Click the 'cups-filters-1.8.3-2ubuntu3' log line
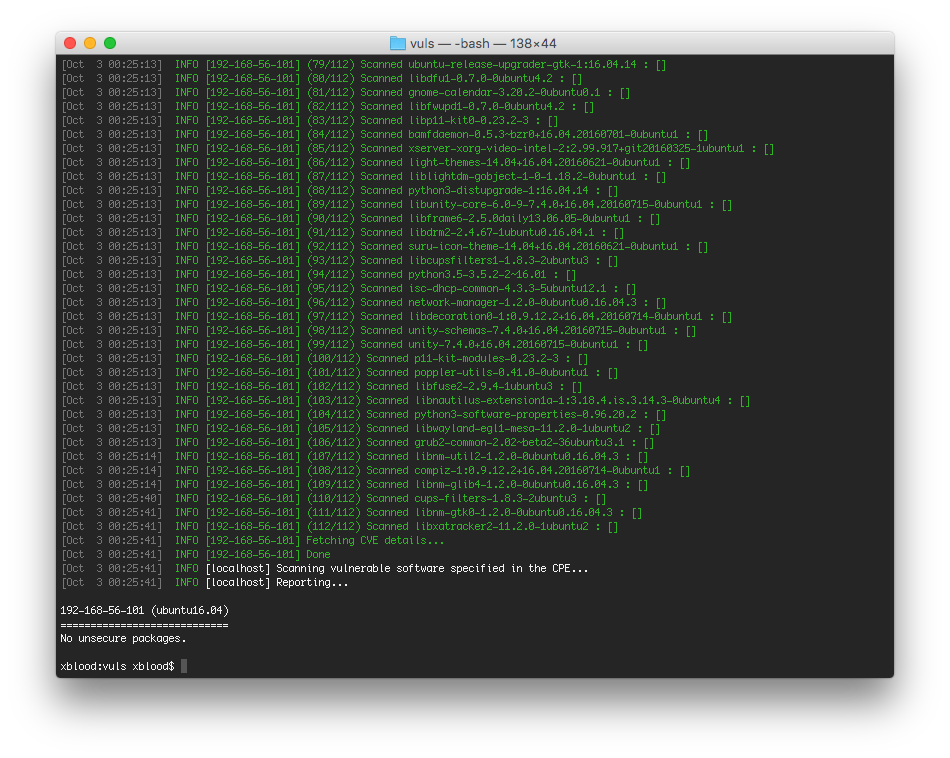This screenshot has width=950, height=758. [334, 499]
